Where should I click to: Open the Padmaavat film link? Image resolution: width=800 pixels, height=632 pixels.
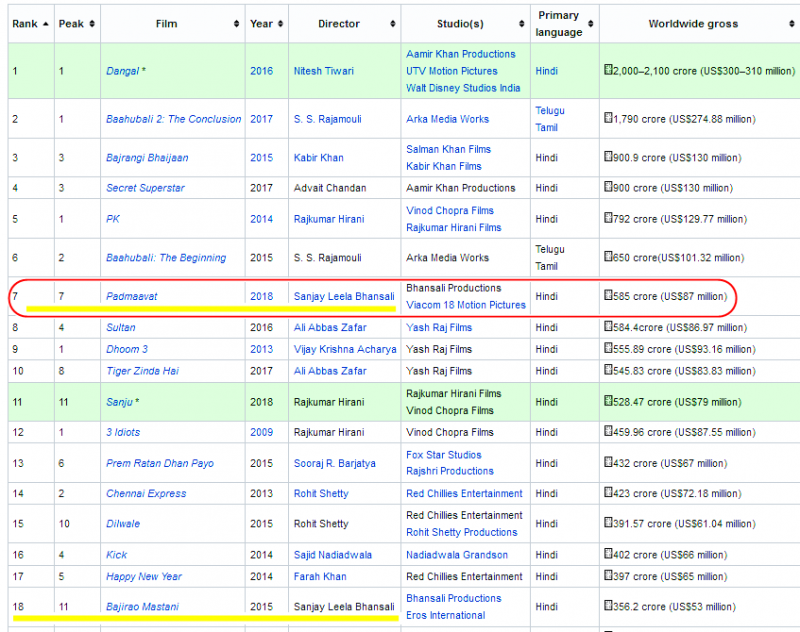pyautogui.click(x=132, y=296)
